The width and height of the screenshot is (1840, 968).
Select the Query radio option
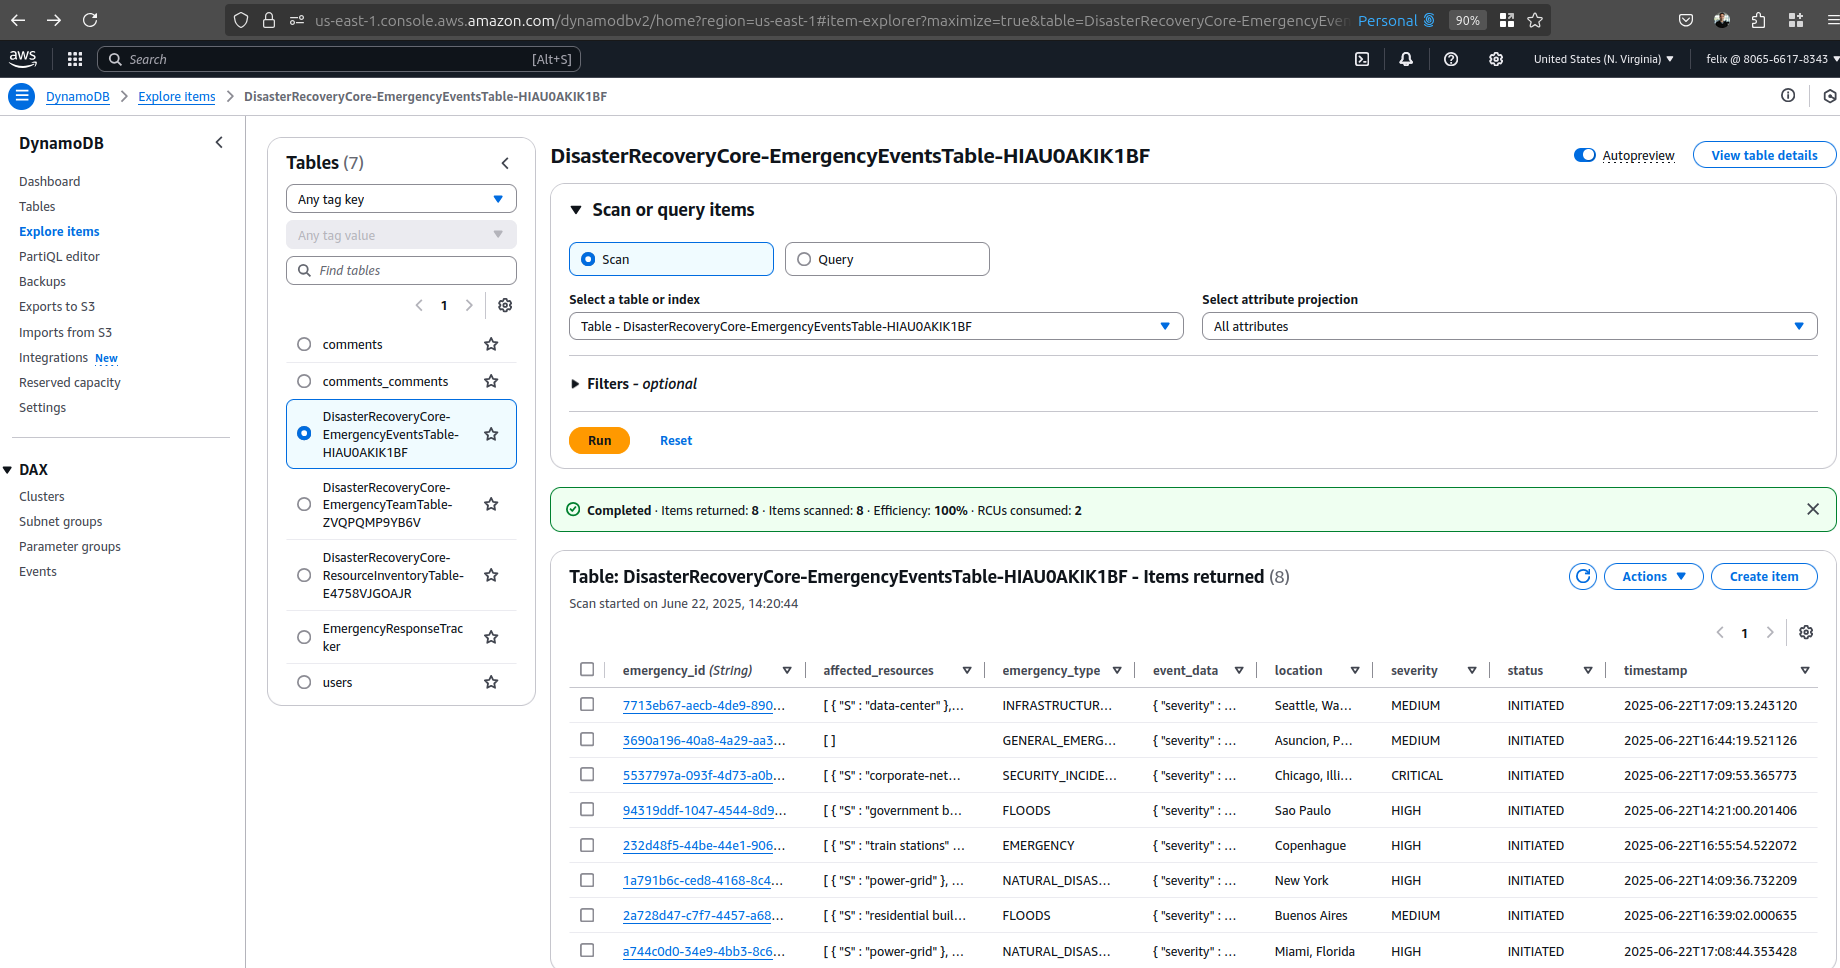click(804, 259)
